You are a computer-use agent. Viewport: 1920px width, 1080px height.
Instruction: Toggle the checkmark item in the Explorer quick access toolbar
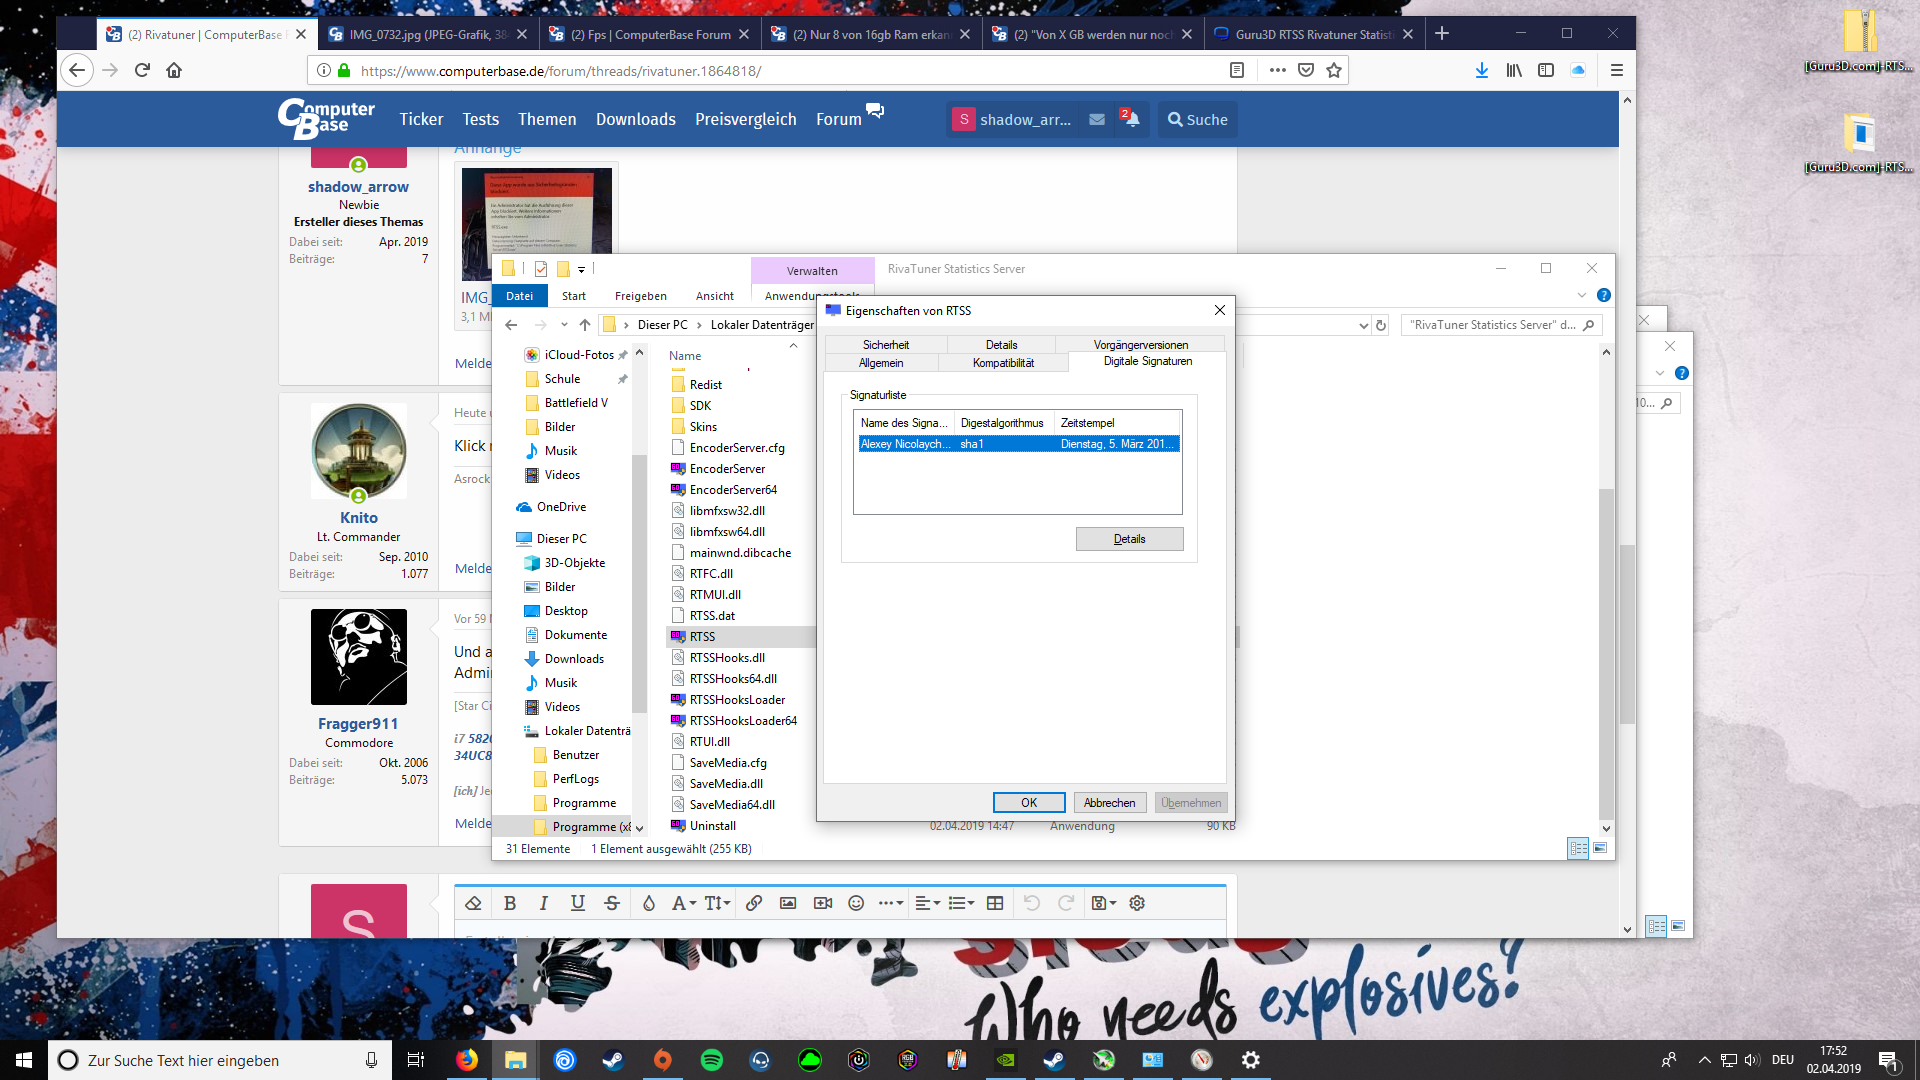tap(541, 269)
